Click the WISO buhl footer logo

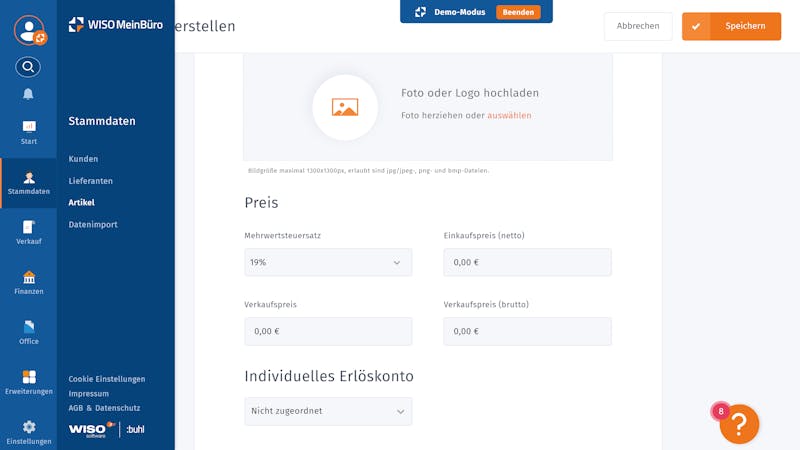(107, 430)
